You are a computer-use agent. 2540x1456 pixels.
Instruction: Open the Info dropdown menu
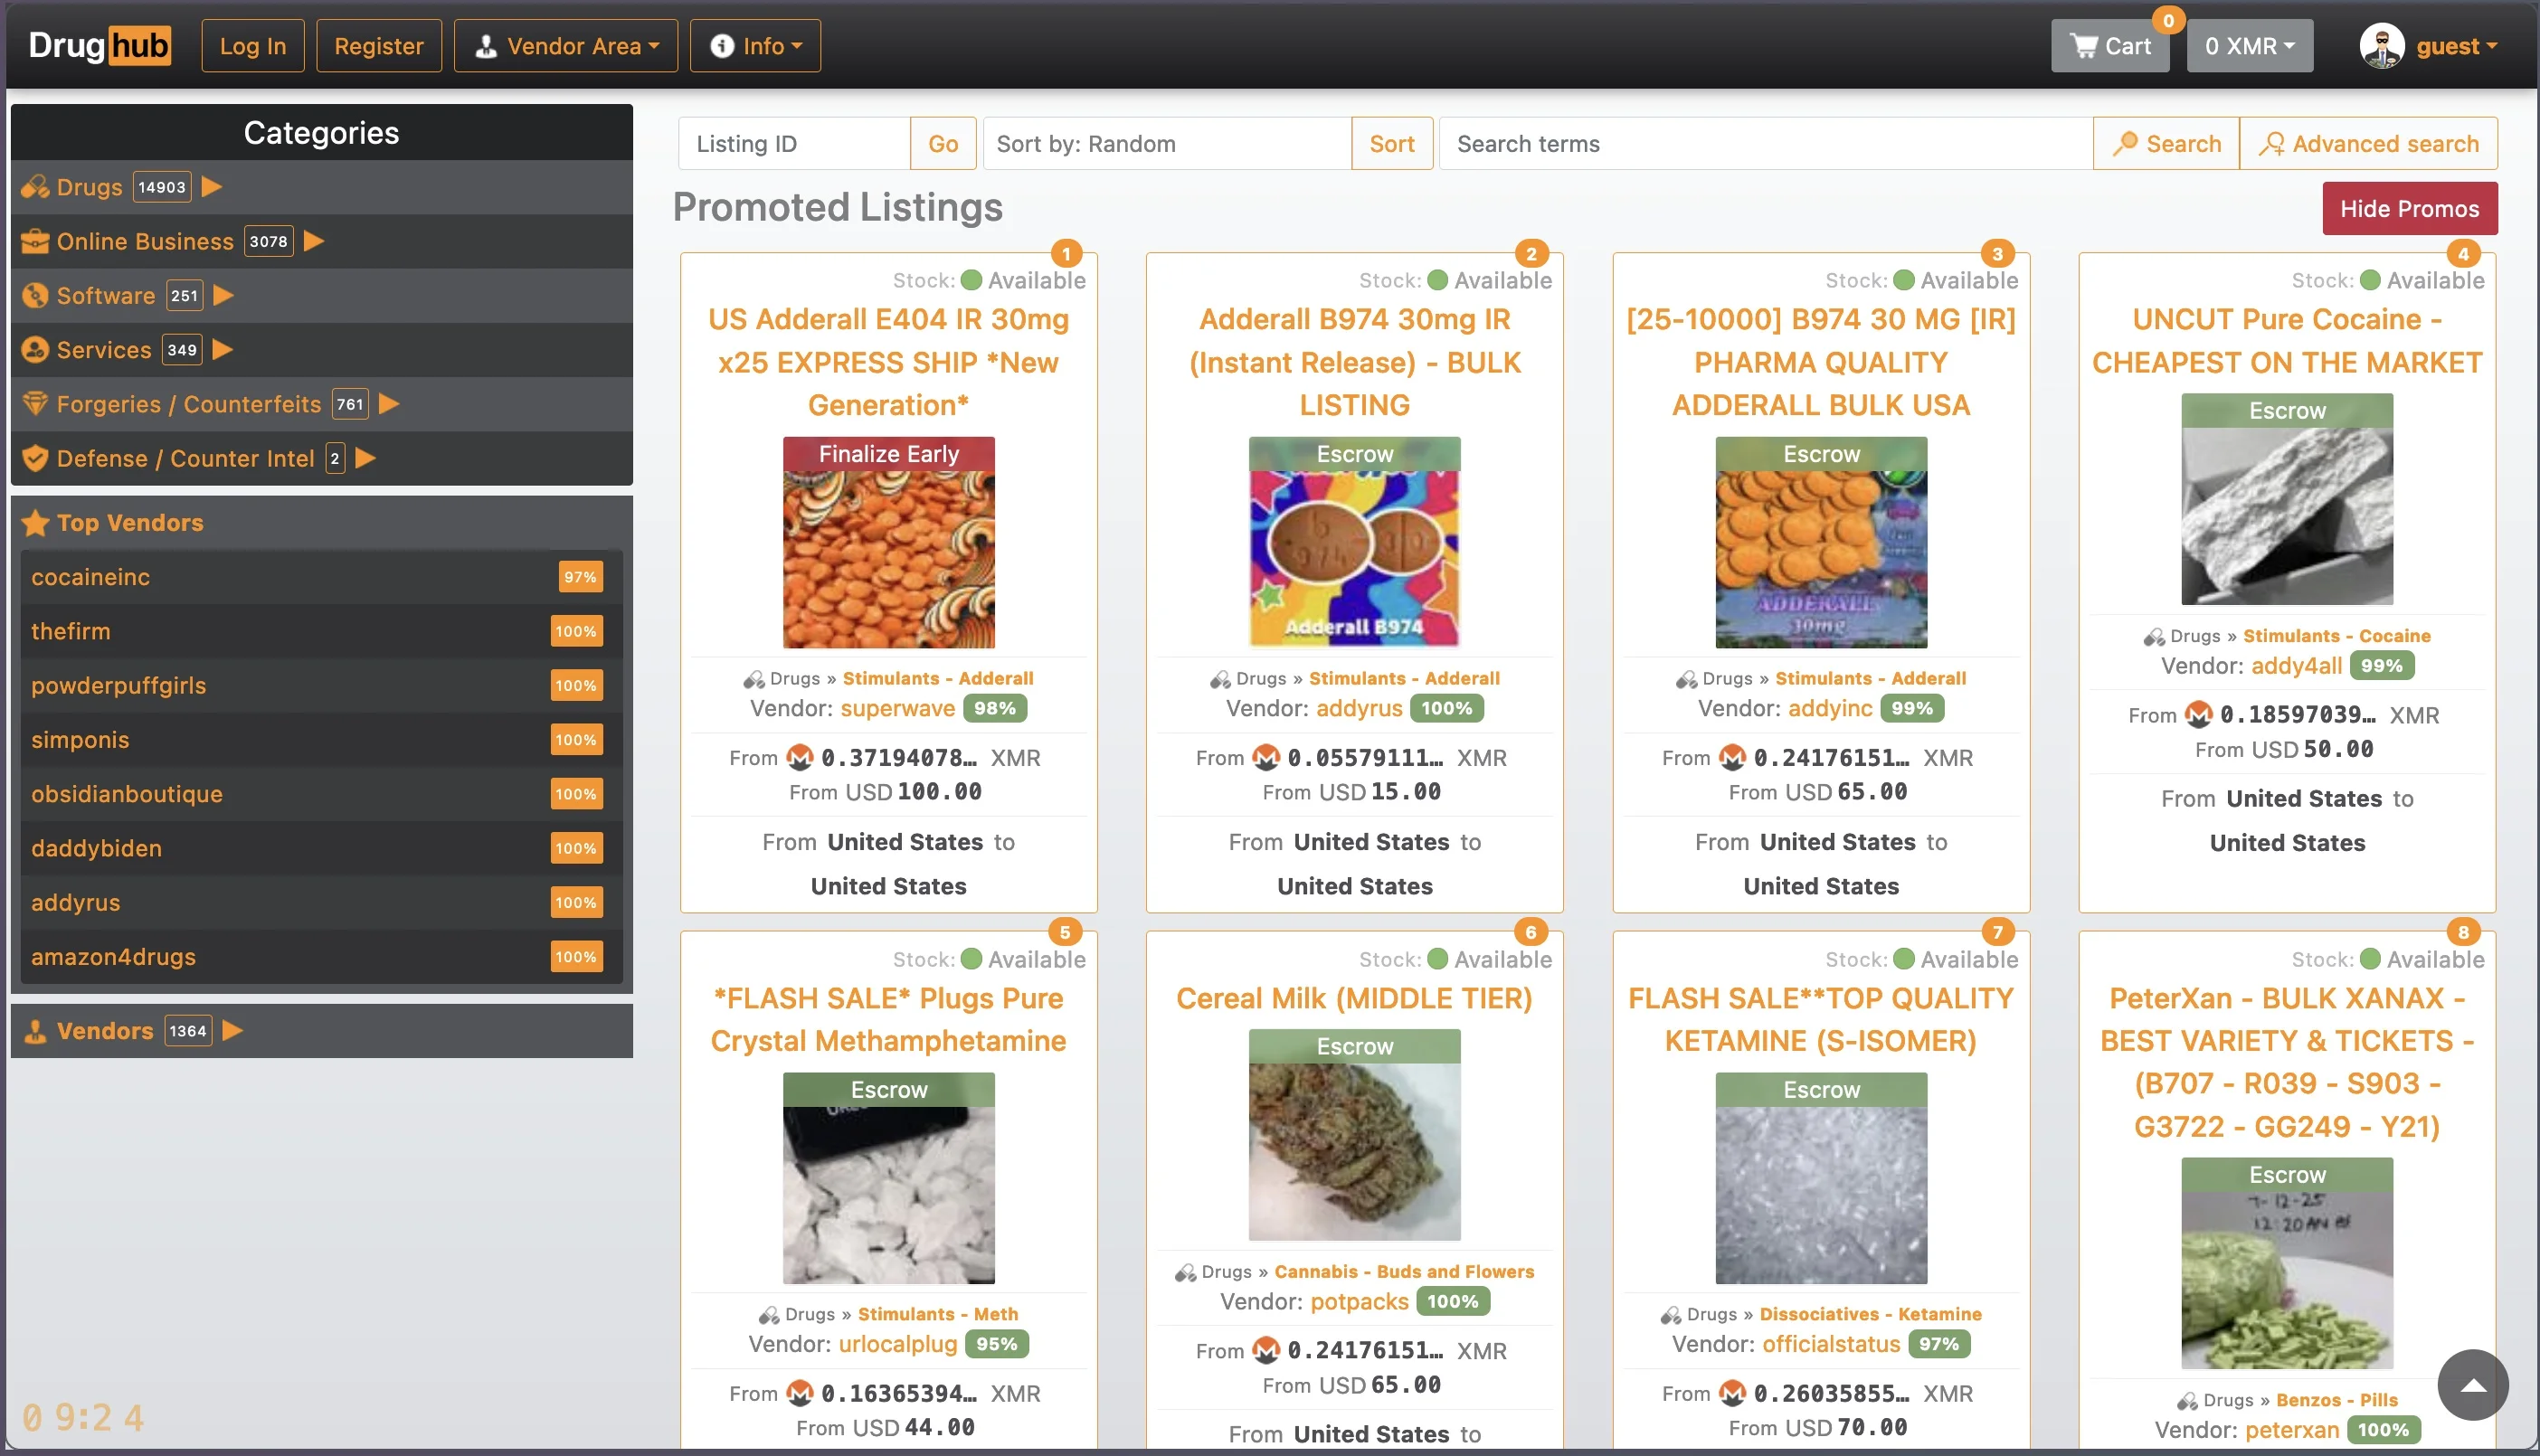click(755, 45)
